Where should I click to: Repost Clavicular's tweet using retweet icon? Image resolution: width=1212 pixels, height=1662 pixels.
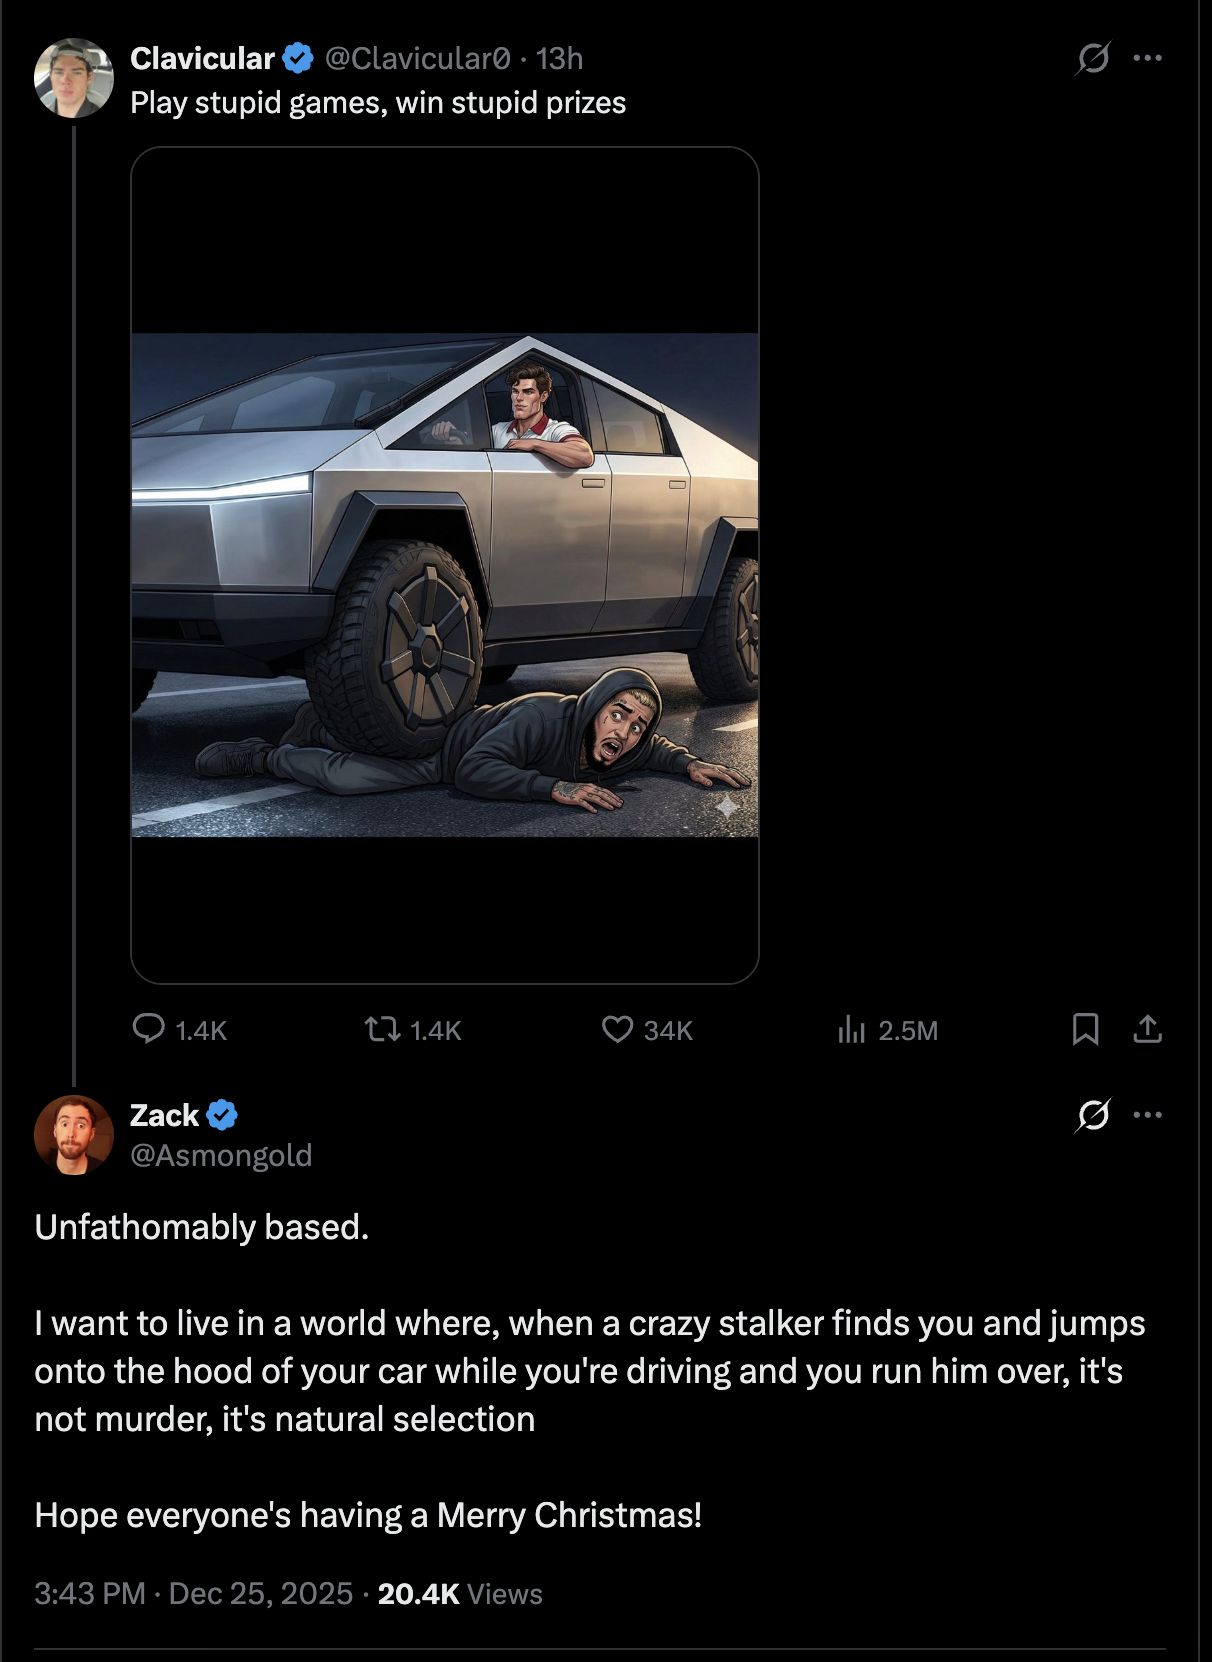click(382, 1029)
